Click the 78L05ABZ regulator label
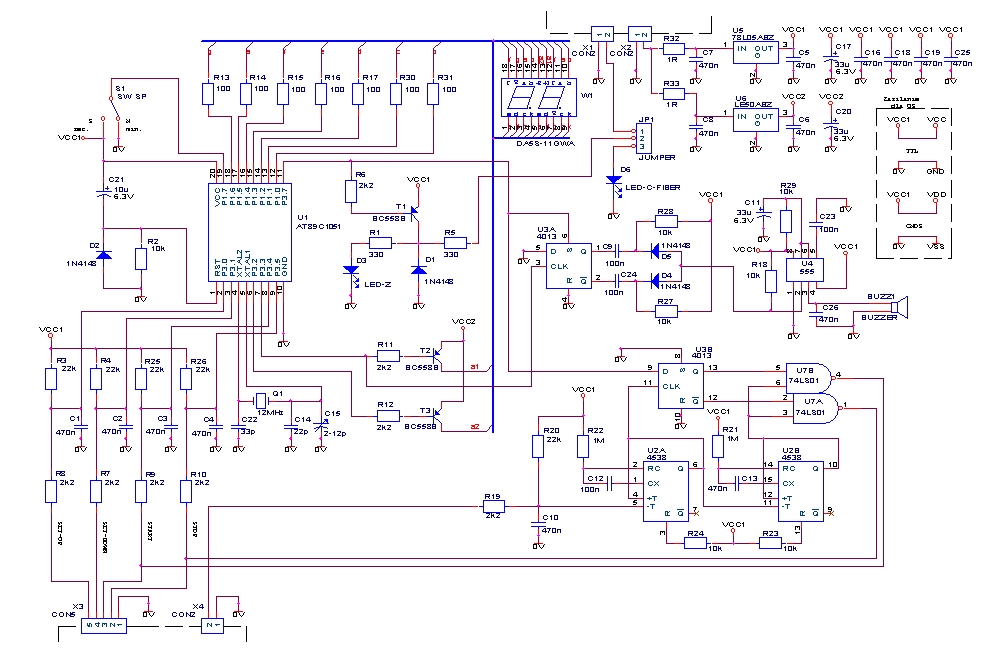The image size is (988, 657). click(753, 38)
